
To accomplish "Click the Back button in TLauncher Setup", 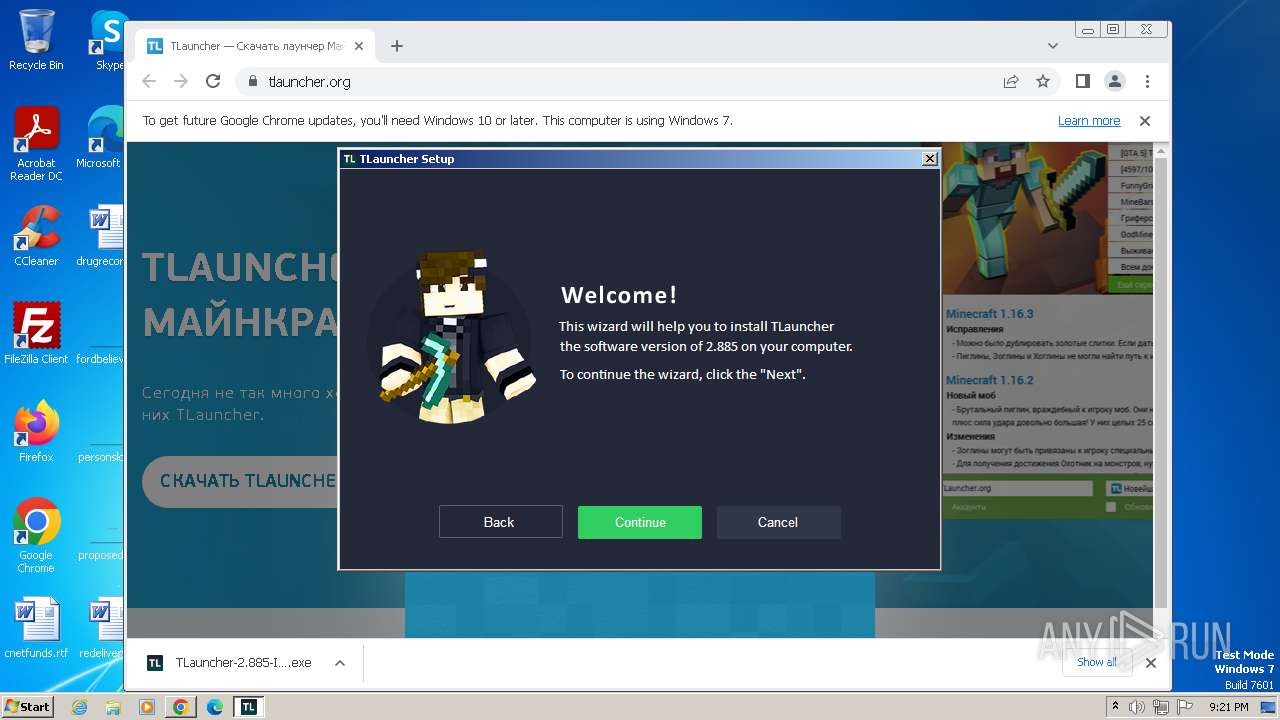I will tap(500, 522).
